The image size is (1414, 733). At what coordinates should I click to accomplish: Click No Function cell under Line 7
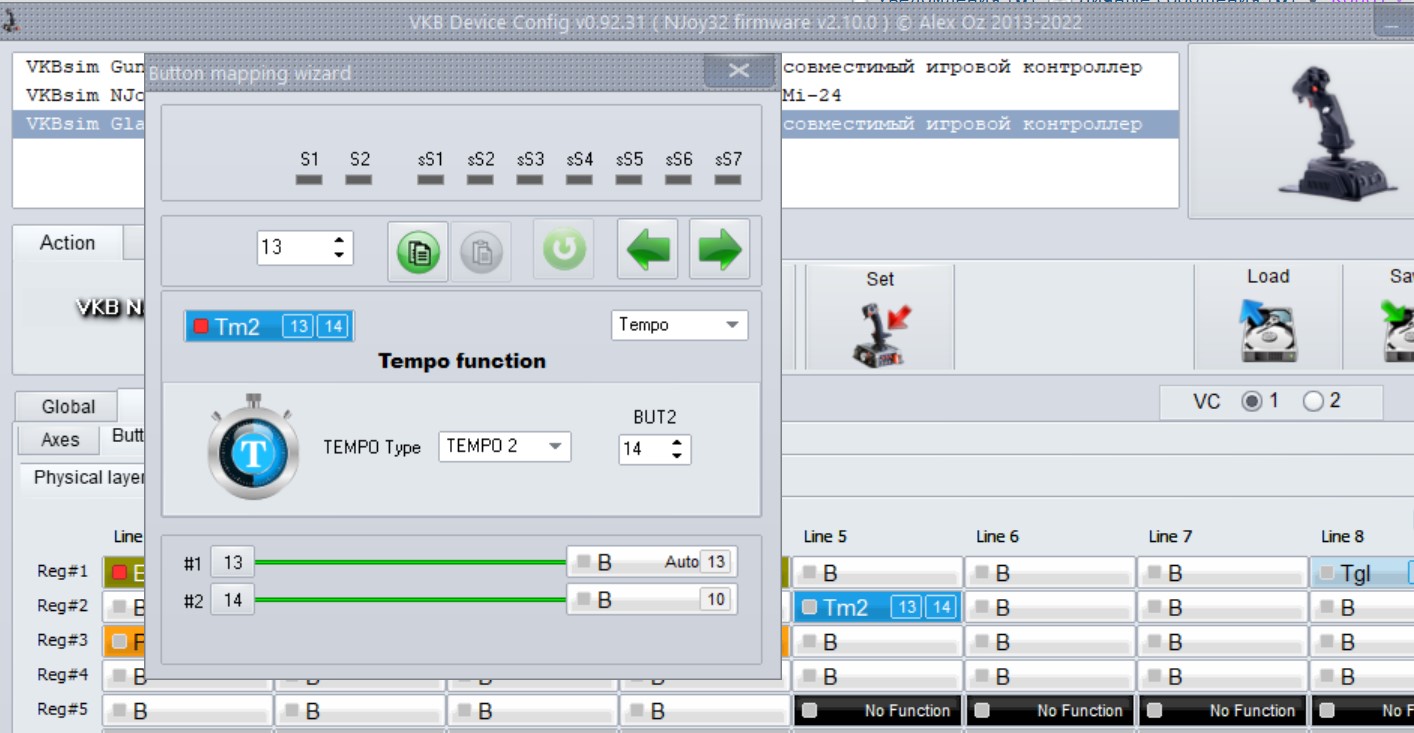pyautogui.click(x=1222, y=710)
